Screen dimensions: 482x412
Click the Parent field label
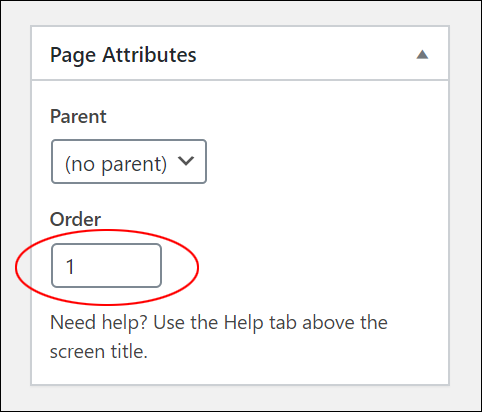(x=78, y=116)
